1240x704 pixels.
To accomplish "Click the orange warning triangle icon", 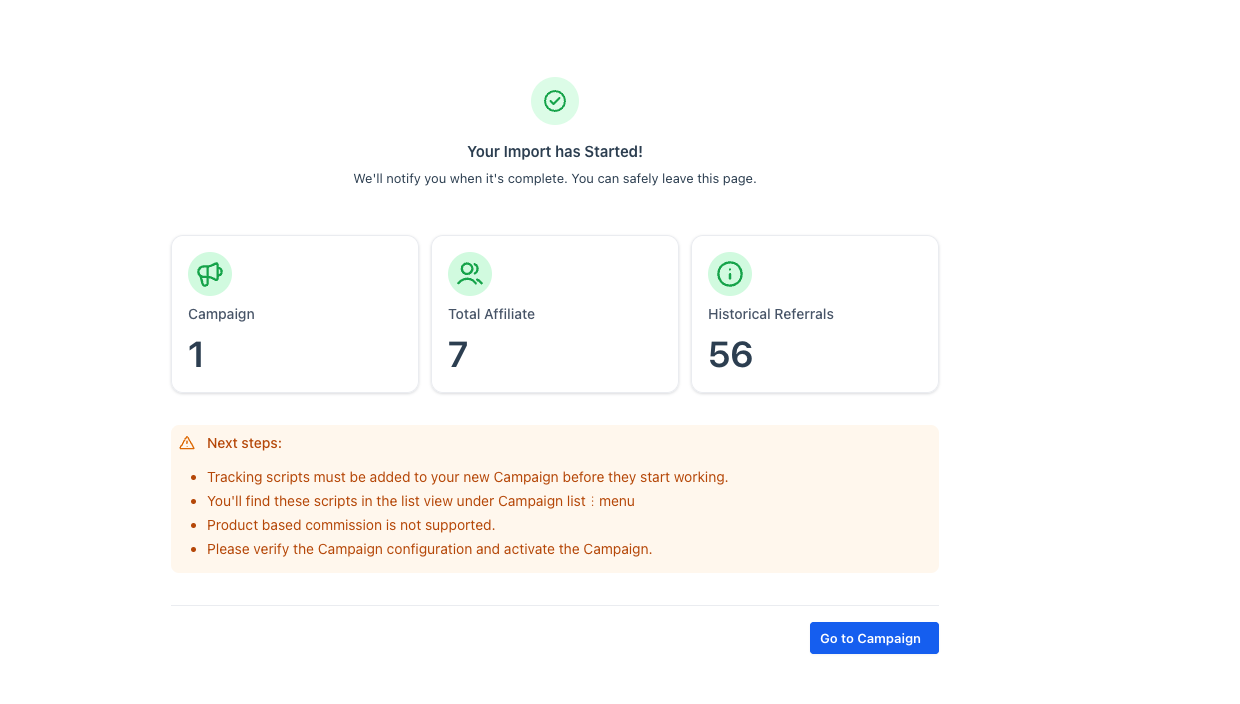I will [x=187, y=443].
